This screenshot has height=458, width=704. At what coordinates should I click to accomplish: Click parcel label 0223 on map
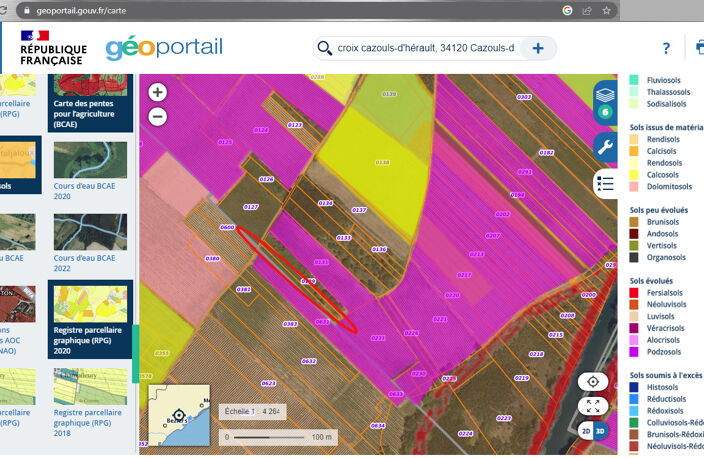coord(504,418)
